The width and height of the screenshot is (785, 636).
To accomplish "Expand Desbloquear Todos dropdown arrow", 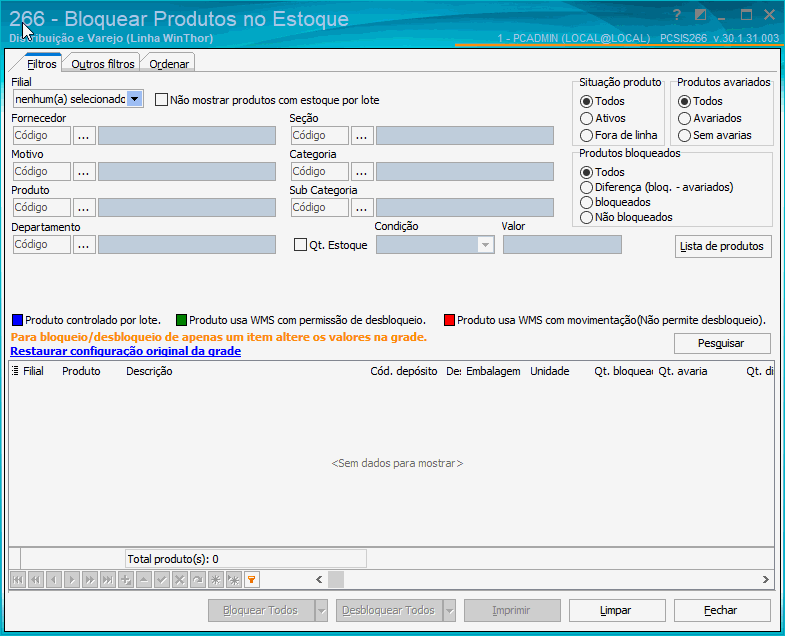I will click(450, 610).
